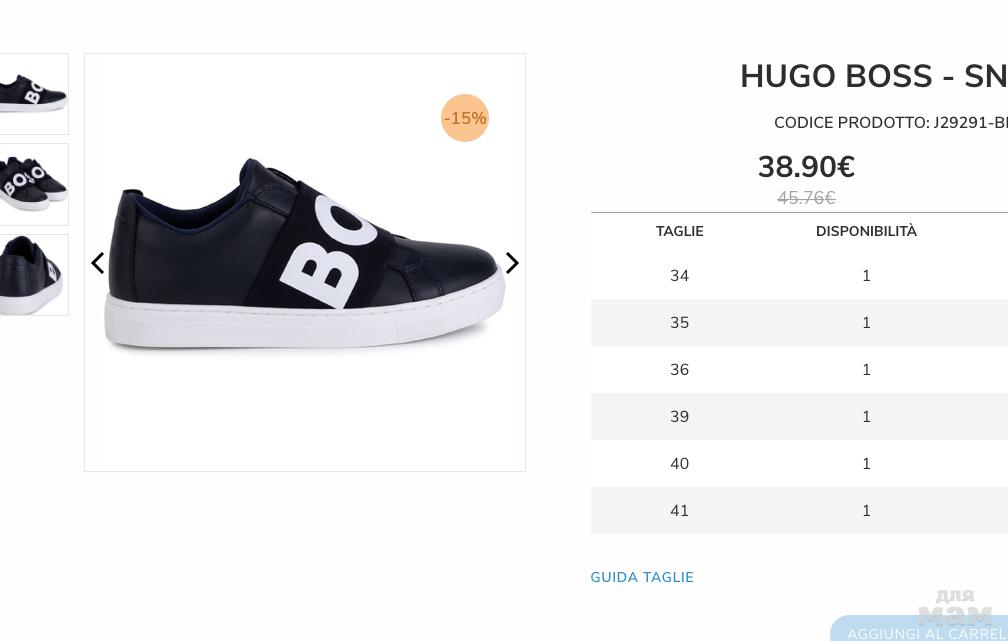
Task: Select the first shoe thumbnail
Action: click(x=34, y=94)
